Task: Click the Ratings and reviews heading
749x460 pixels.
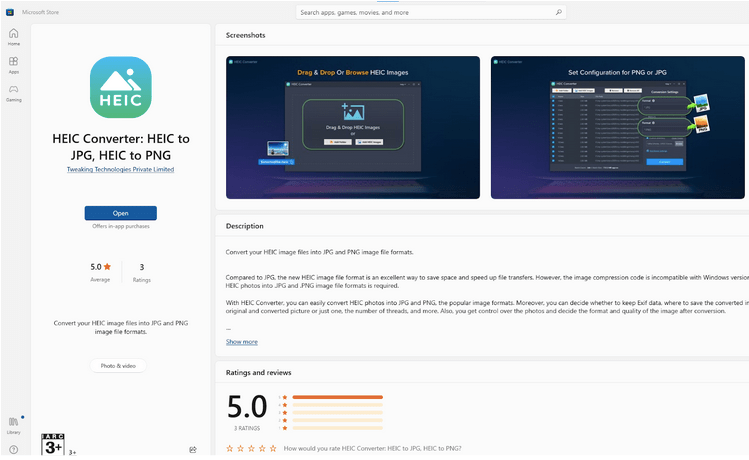Action: [258, 372]
